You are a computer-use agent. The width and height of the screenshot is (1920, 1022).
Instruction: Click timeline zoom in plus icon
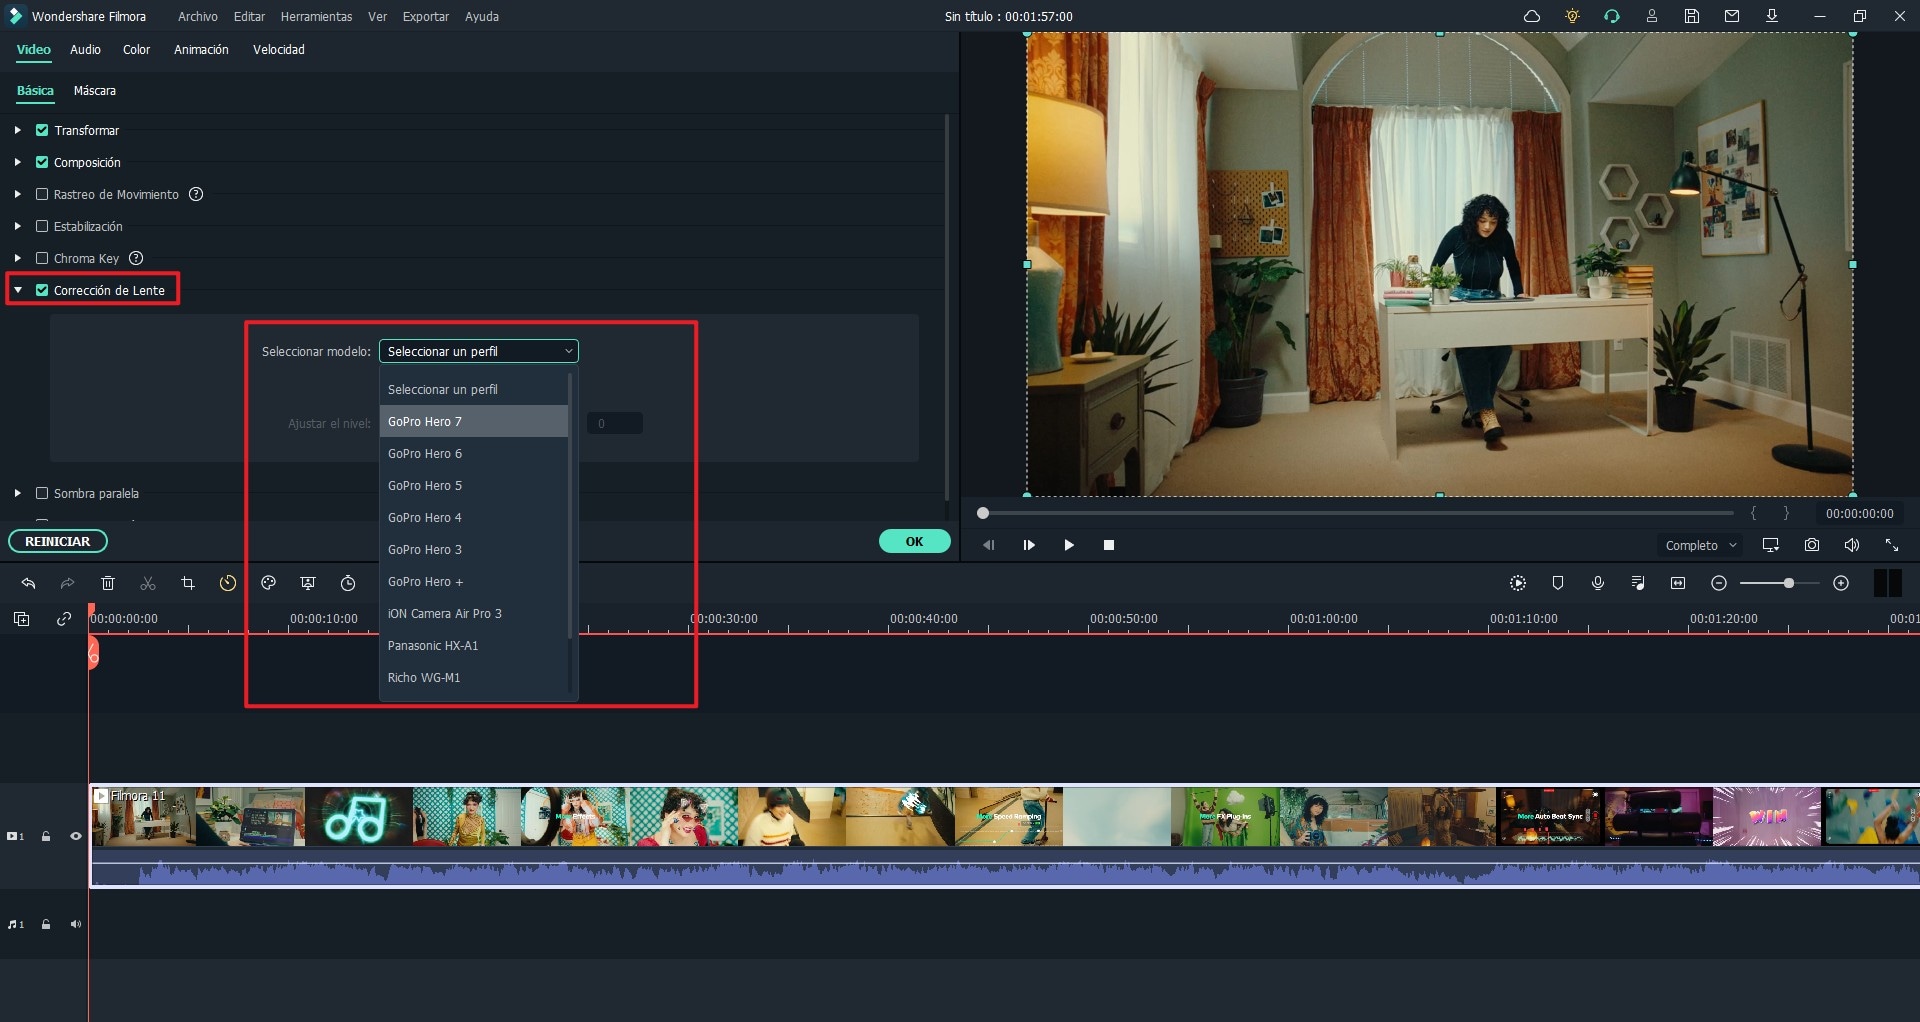coord(1841,583)
